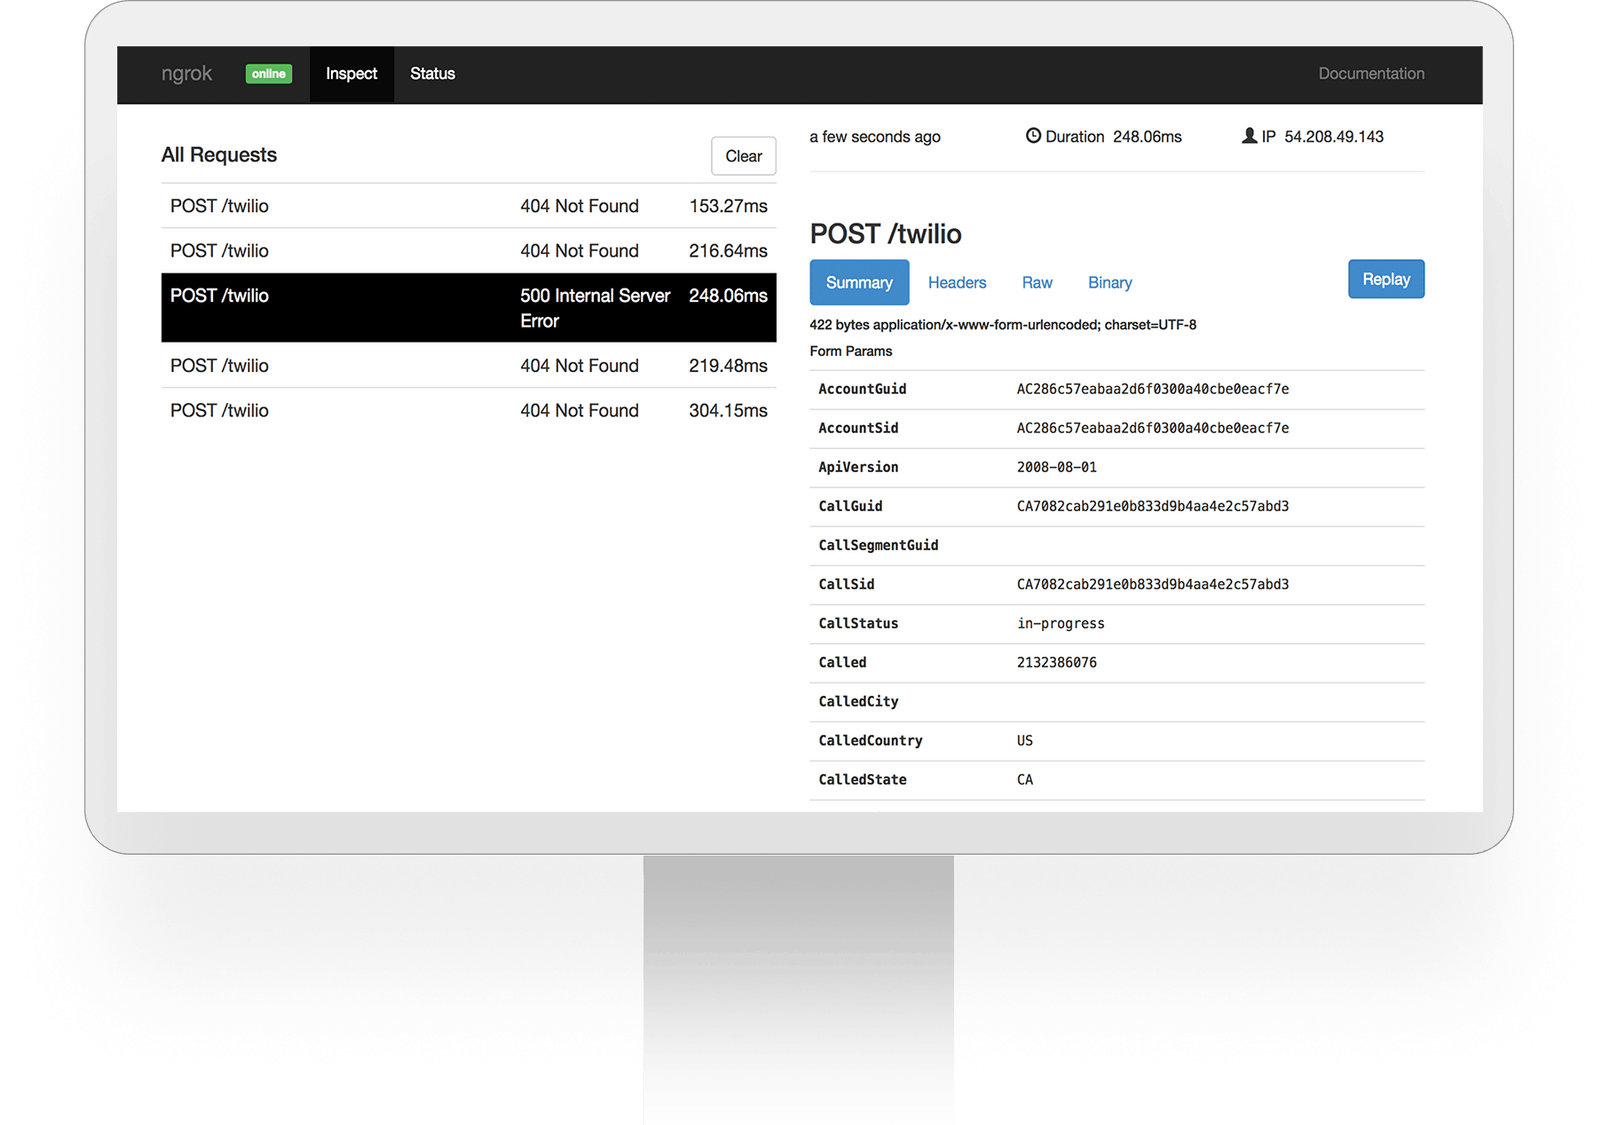Select the 500 Internal Server Error request
This screenshot has height=1125, width=1600.
(x=468, y=308)
